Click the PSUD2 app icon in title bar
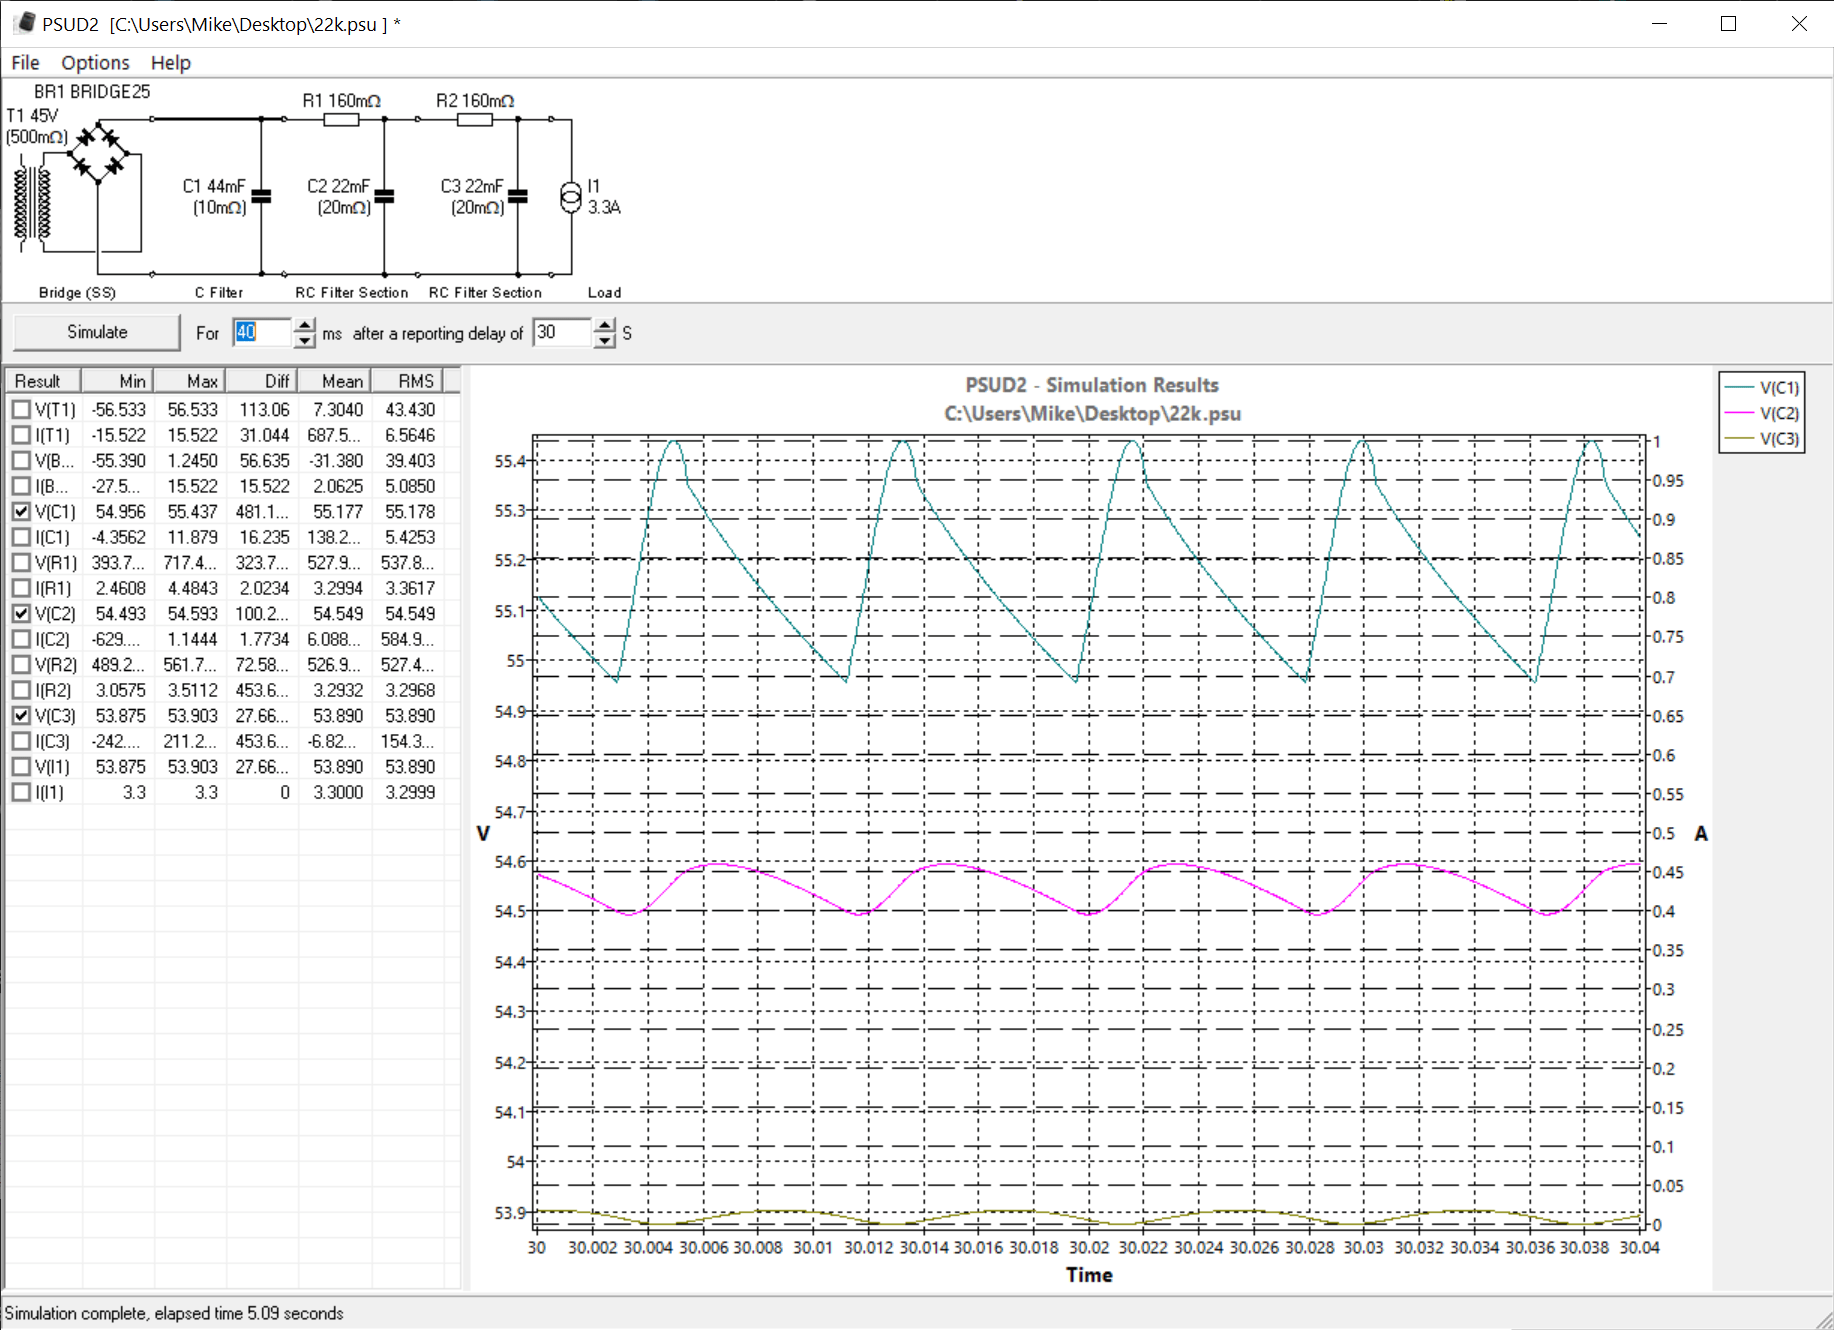Screen dimensions: 1834x1330 [26, 23]
